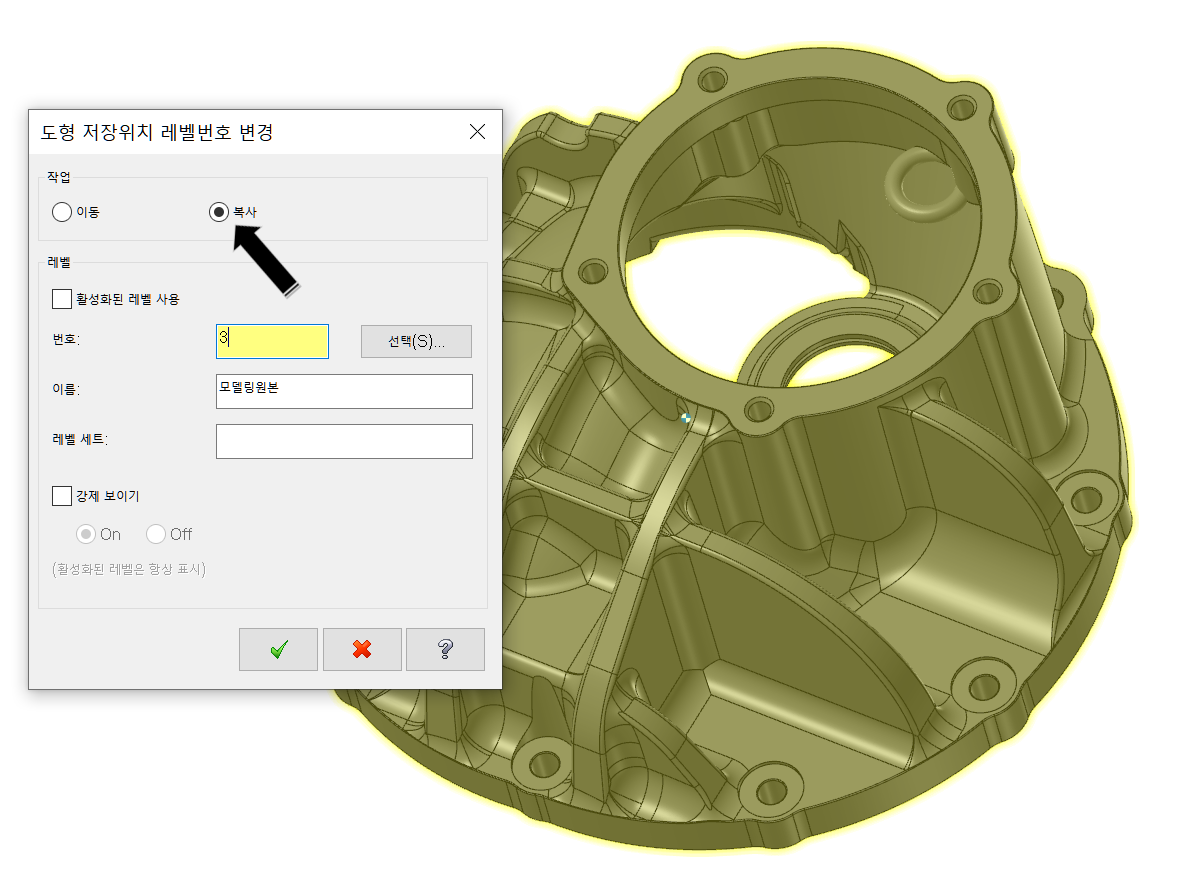Viewport: 1192px width, 892px height.
Task: Close the 도형 저장위치 레벨번호 변경 dialog
Action: [x=477, y=132]
